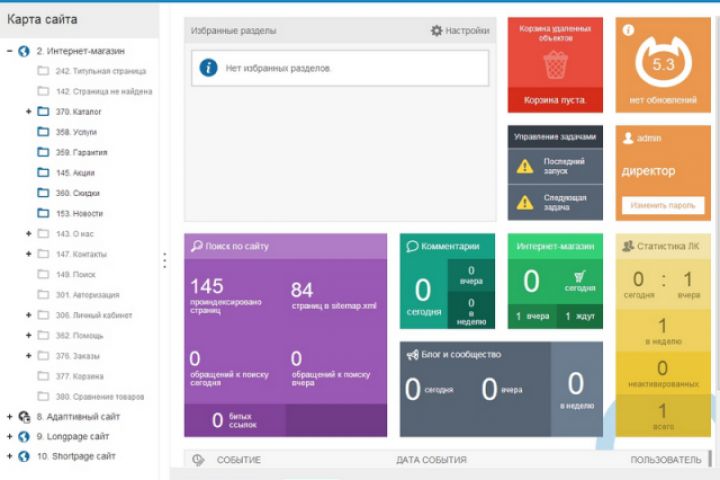
Task: Click the globe icon of Longpage сайт
Action: tap(24, 436)
